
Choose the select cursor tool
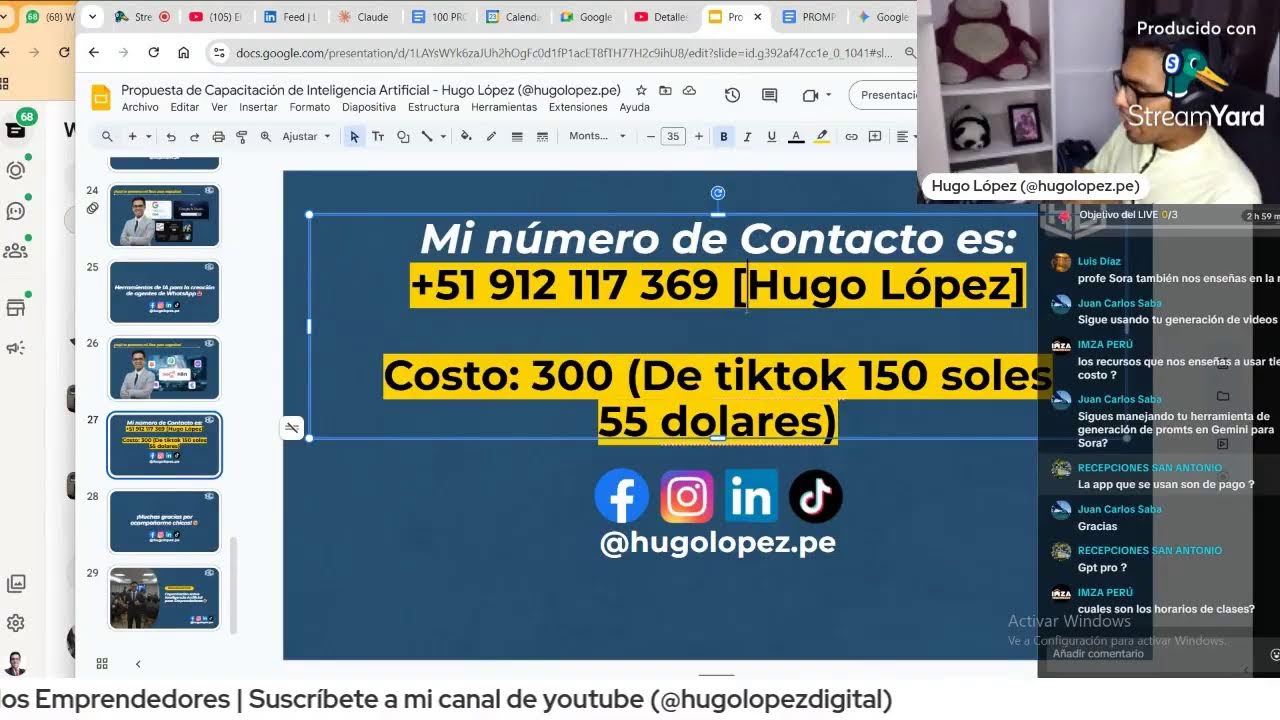pos(354,136)
